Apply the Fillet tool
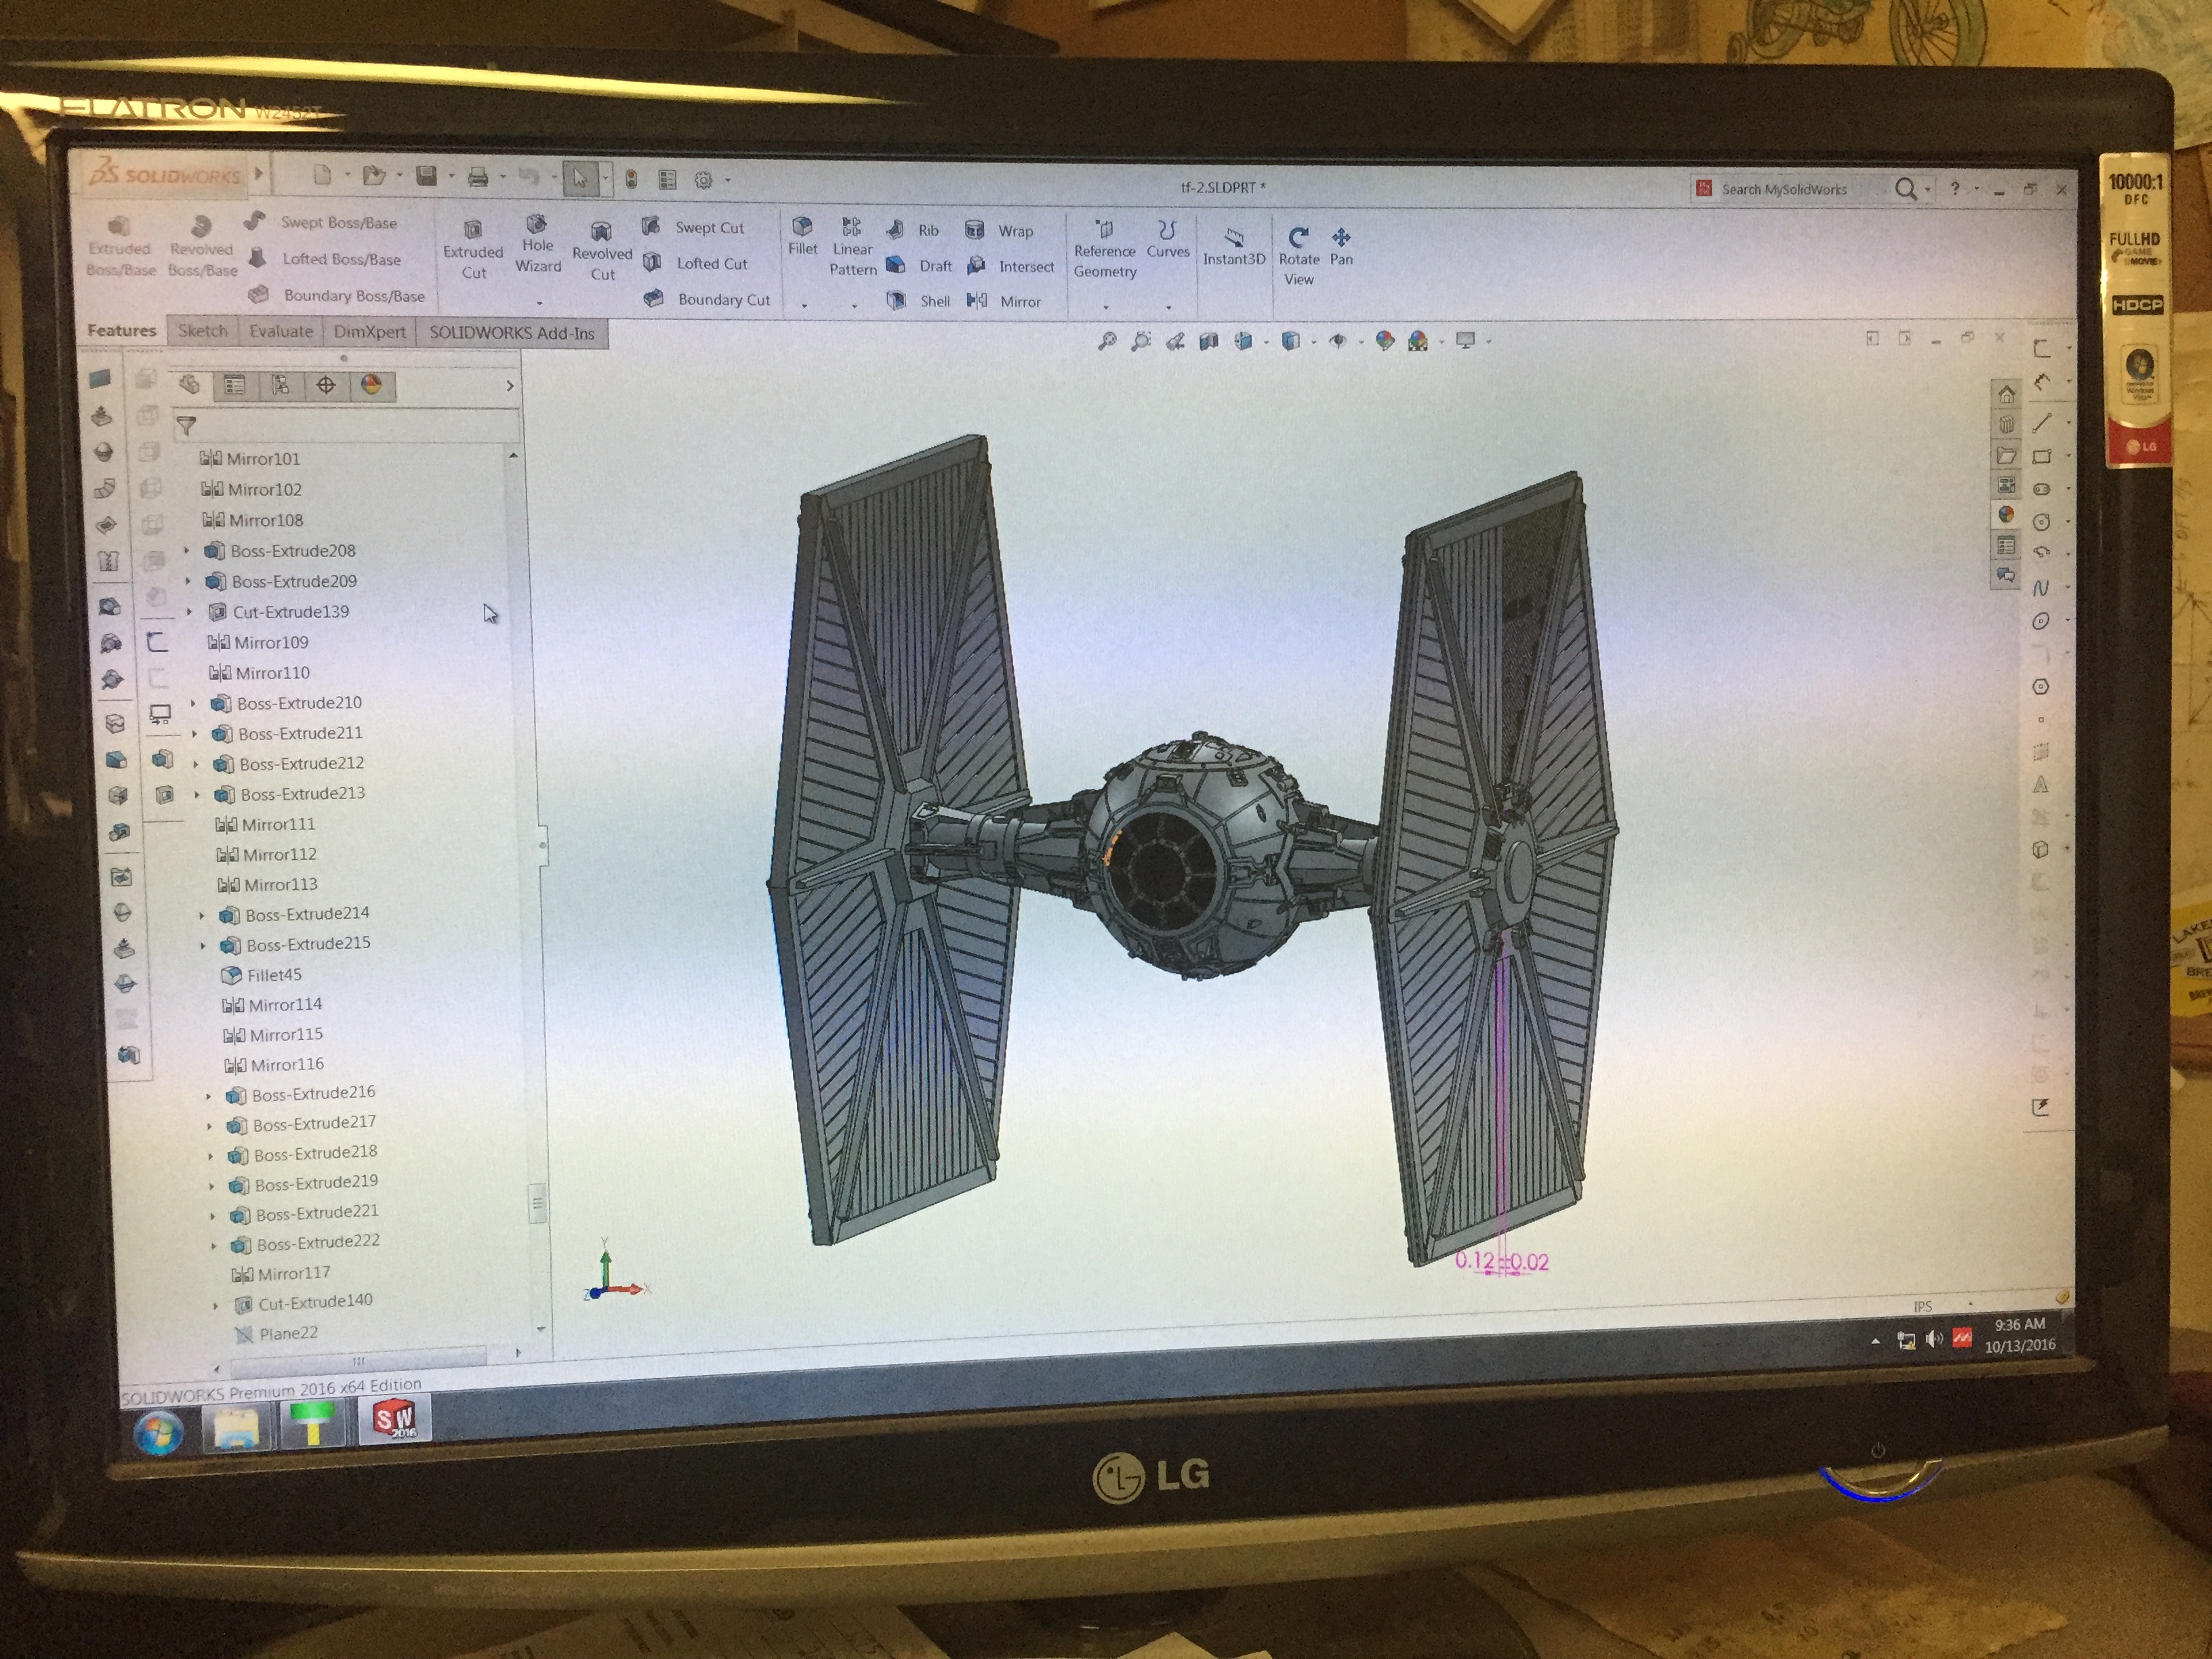Screen dimensions: 2212x1659 coord(802,236)
